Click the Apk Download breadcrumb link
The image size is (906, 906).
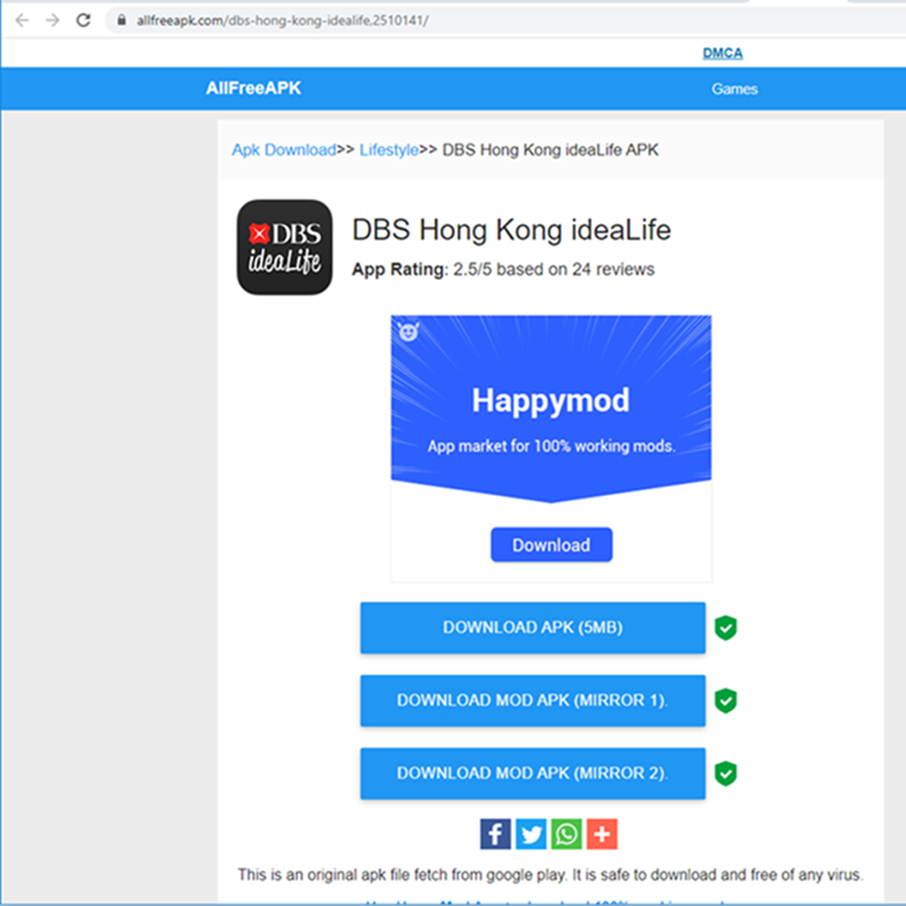(x=284, y=150)
